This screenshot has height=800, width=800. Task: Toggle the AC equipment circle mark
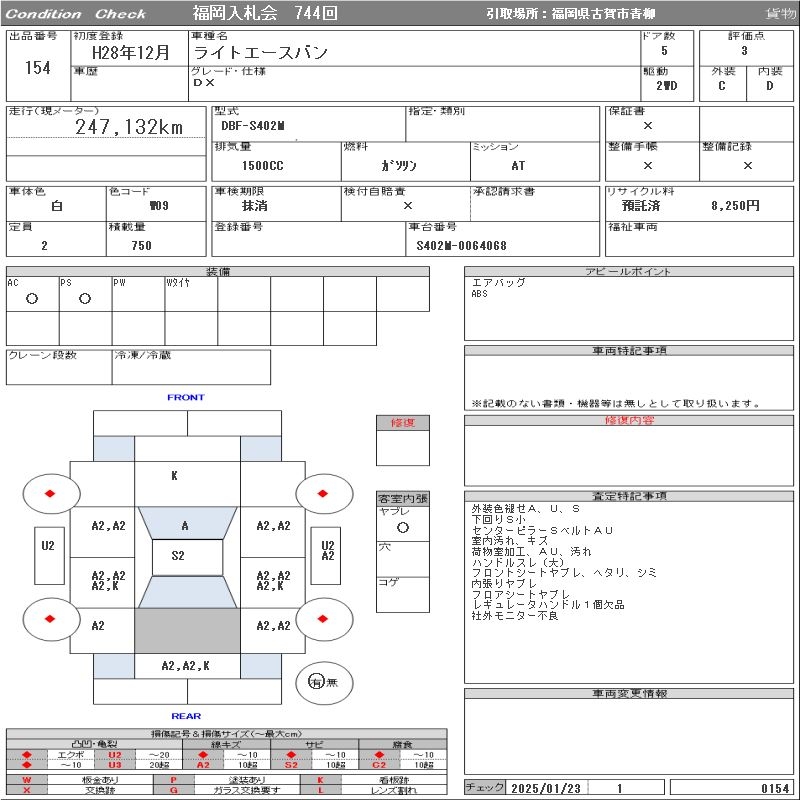pyautogui.click(x=32, y=299)
